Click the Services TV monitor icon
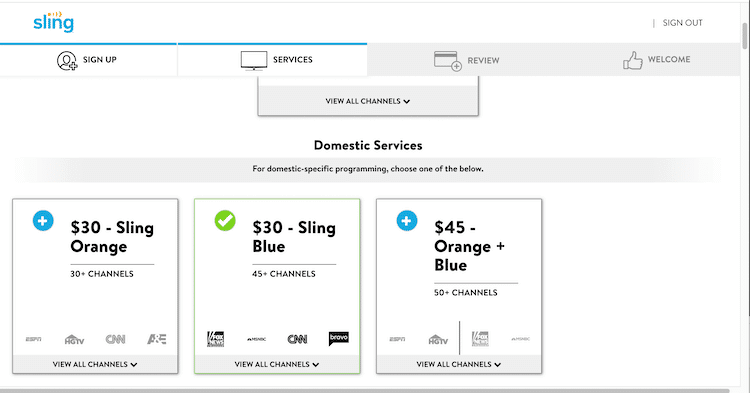 coord(254,60)
